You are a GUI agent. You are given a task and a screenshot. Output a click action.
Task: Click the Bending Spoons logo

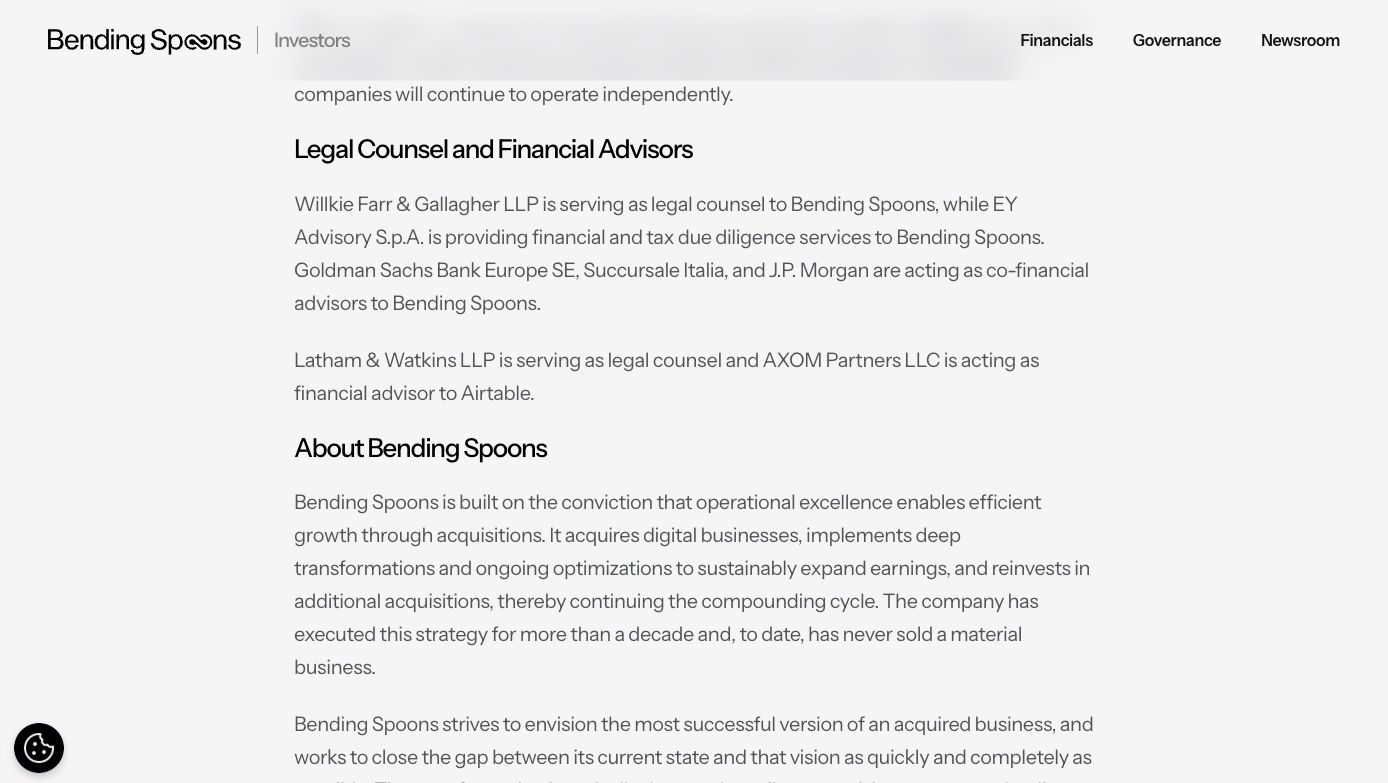[x=144, y=41]
